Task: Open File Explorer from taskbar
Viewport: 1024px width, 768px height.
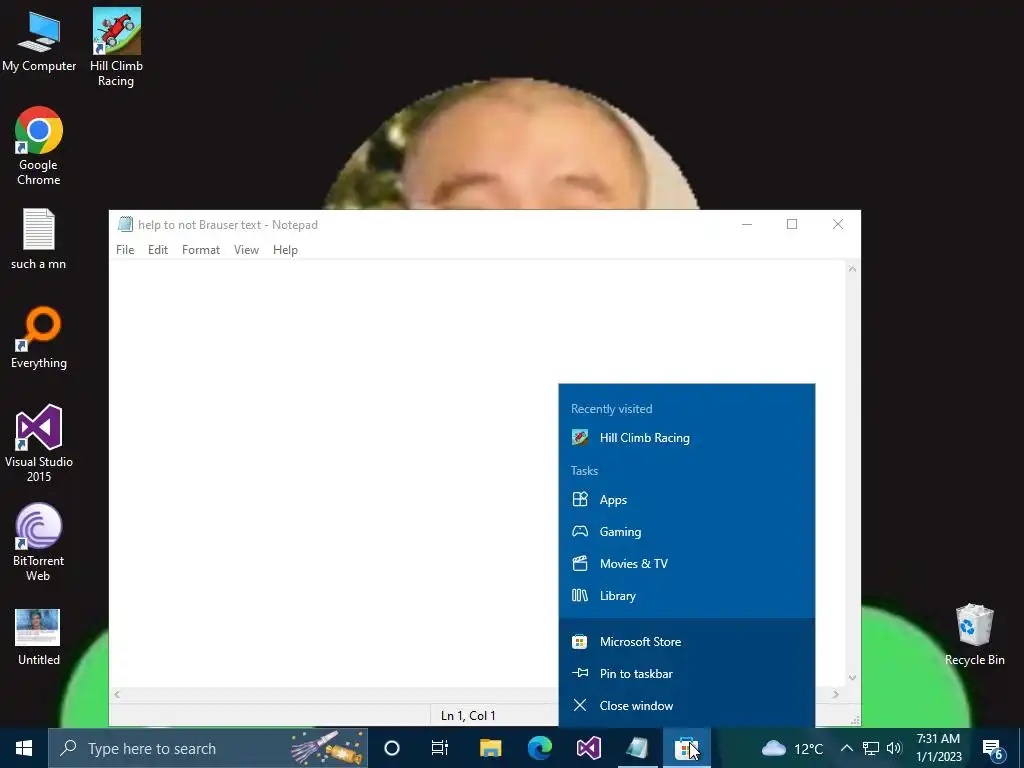Action: 490,748
